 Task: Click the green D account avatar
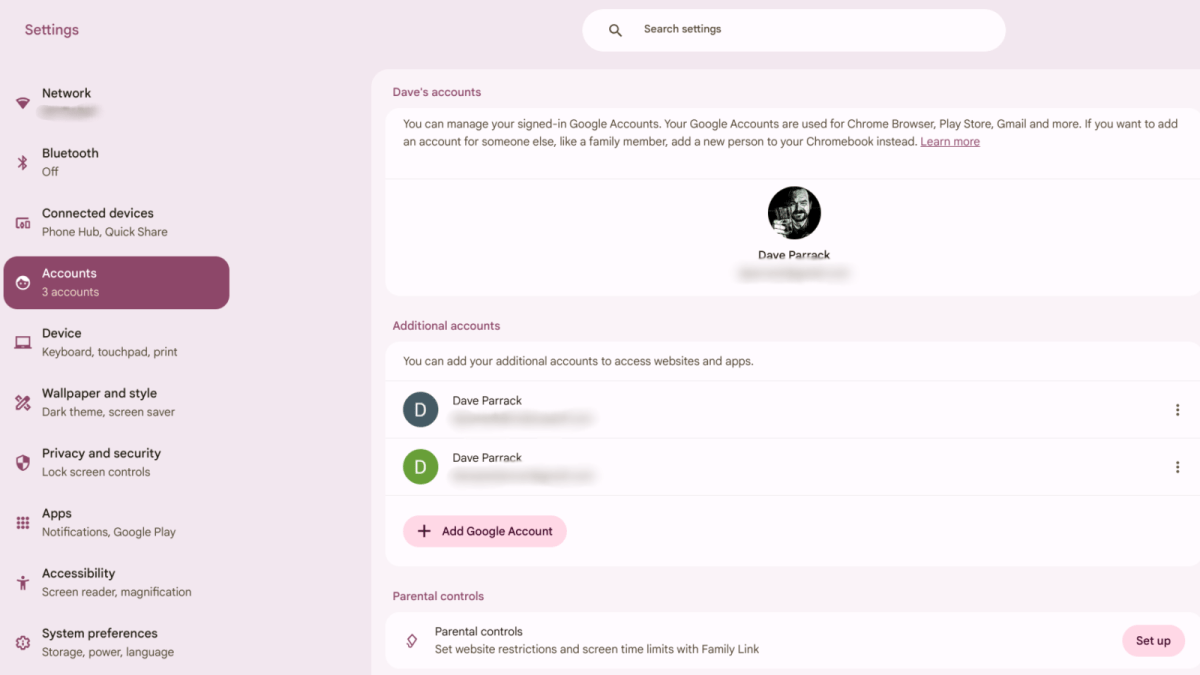tap(420, 467)
